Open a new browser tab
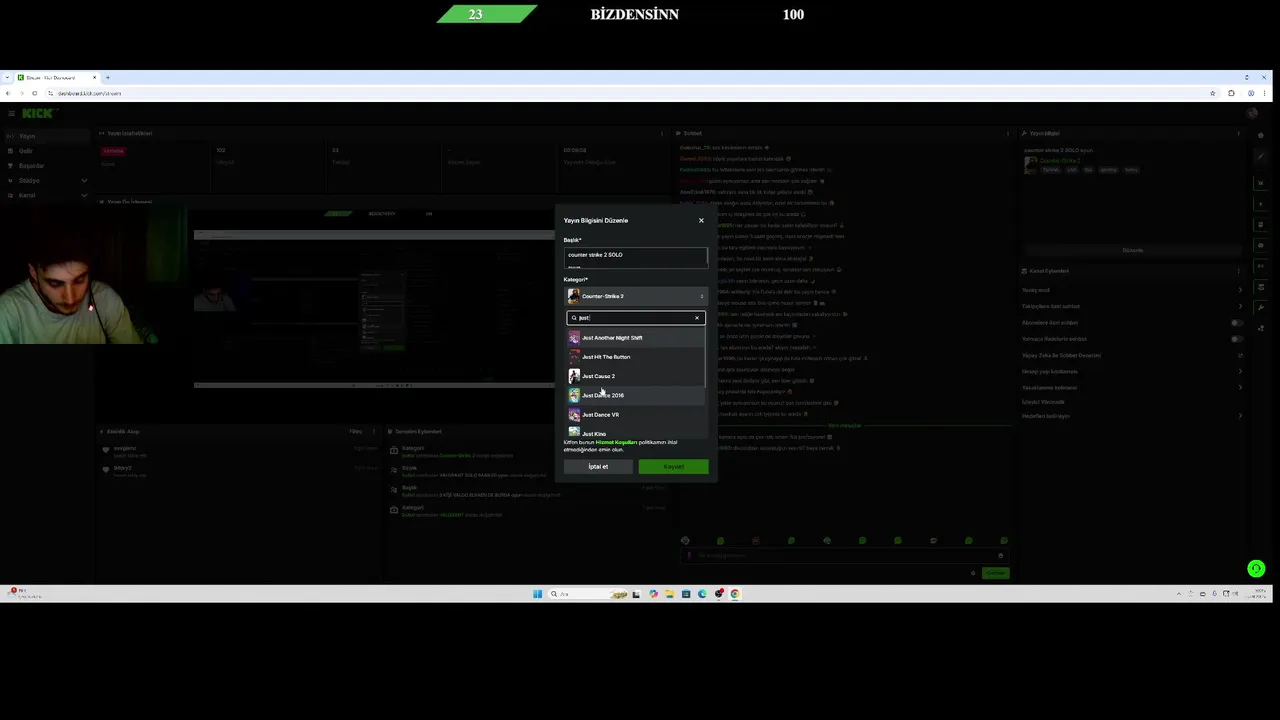 pyautogui.click(x=108, y=77)
